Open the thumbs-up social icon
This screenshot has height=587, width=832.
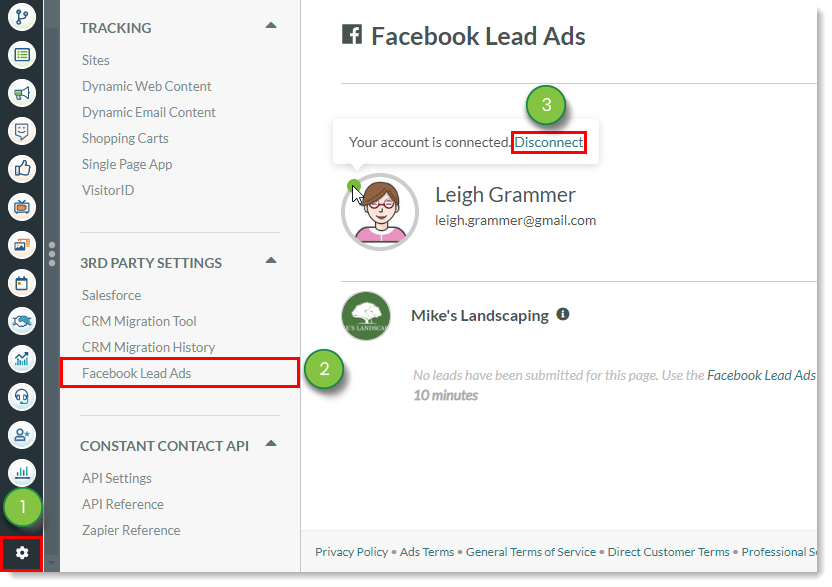[22, 169]
